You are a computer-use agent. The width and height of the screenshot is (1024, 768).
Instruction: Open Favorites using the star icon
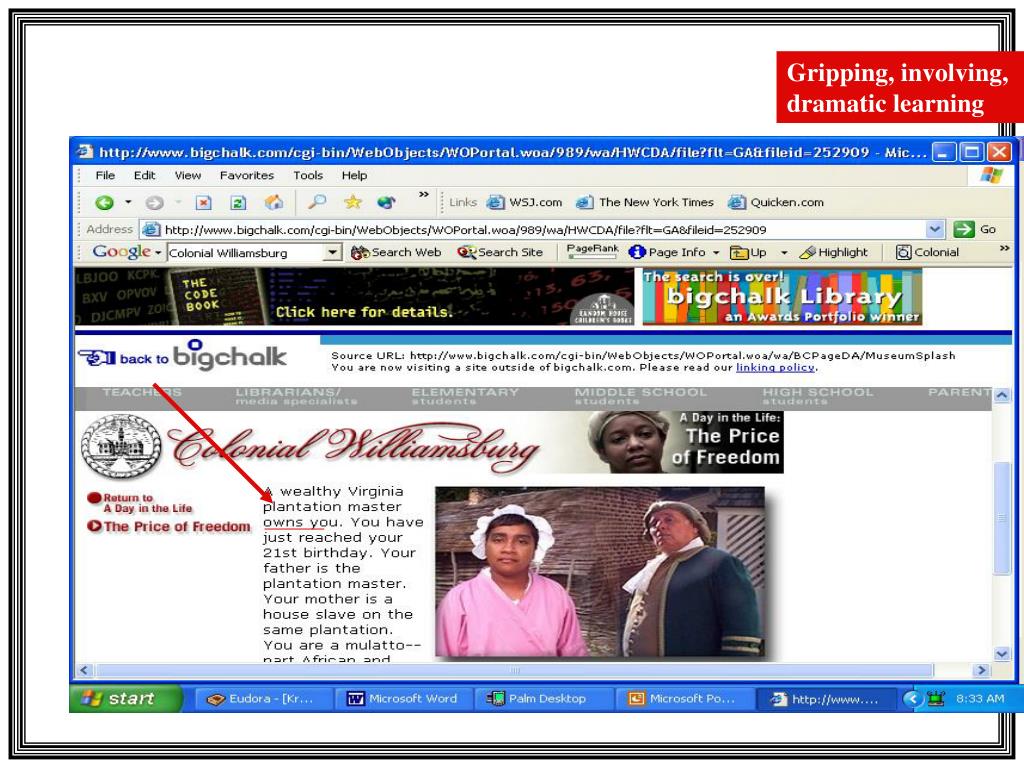click(x=353, y=202)
